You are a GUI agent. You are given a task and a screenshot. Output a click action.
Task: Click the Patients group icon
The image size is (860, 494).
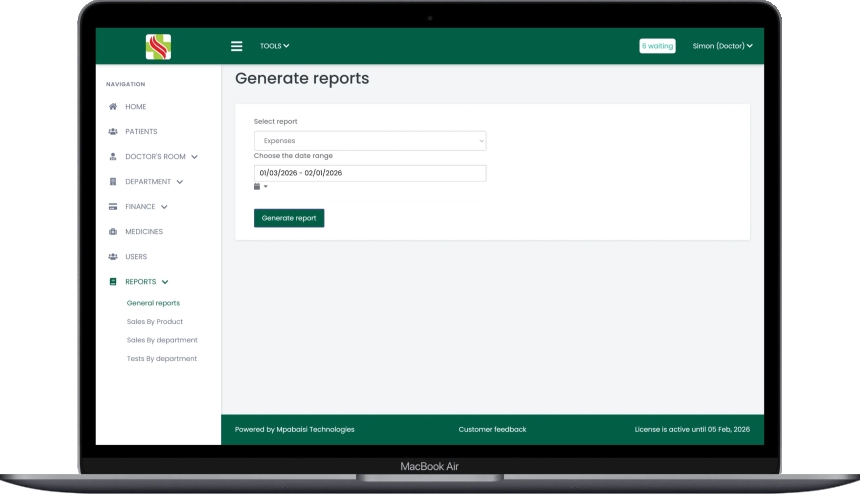113,132
